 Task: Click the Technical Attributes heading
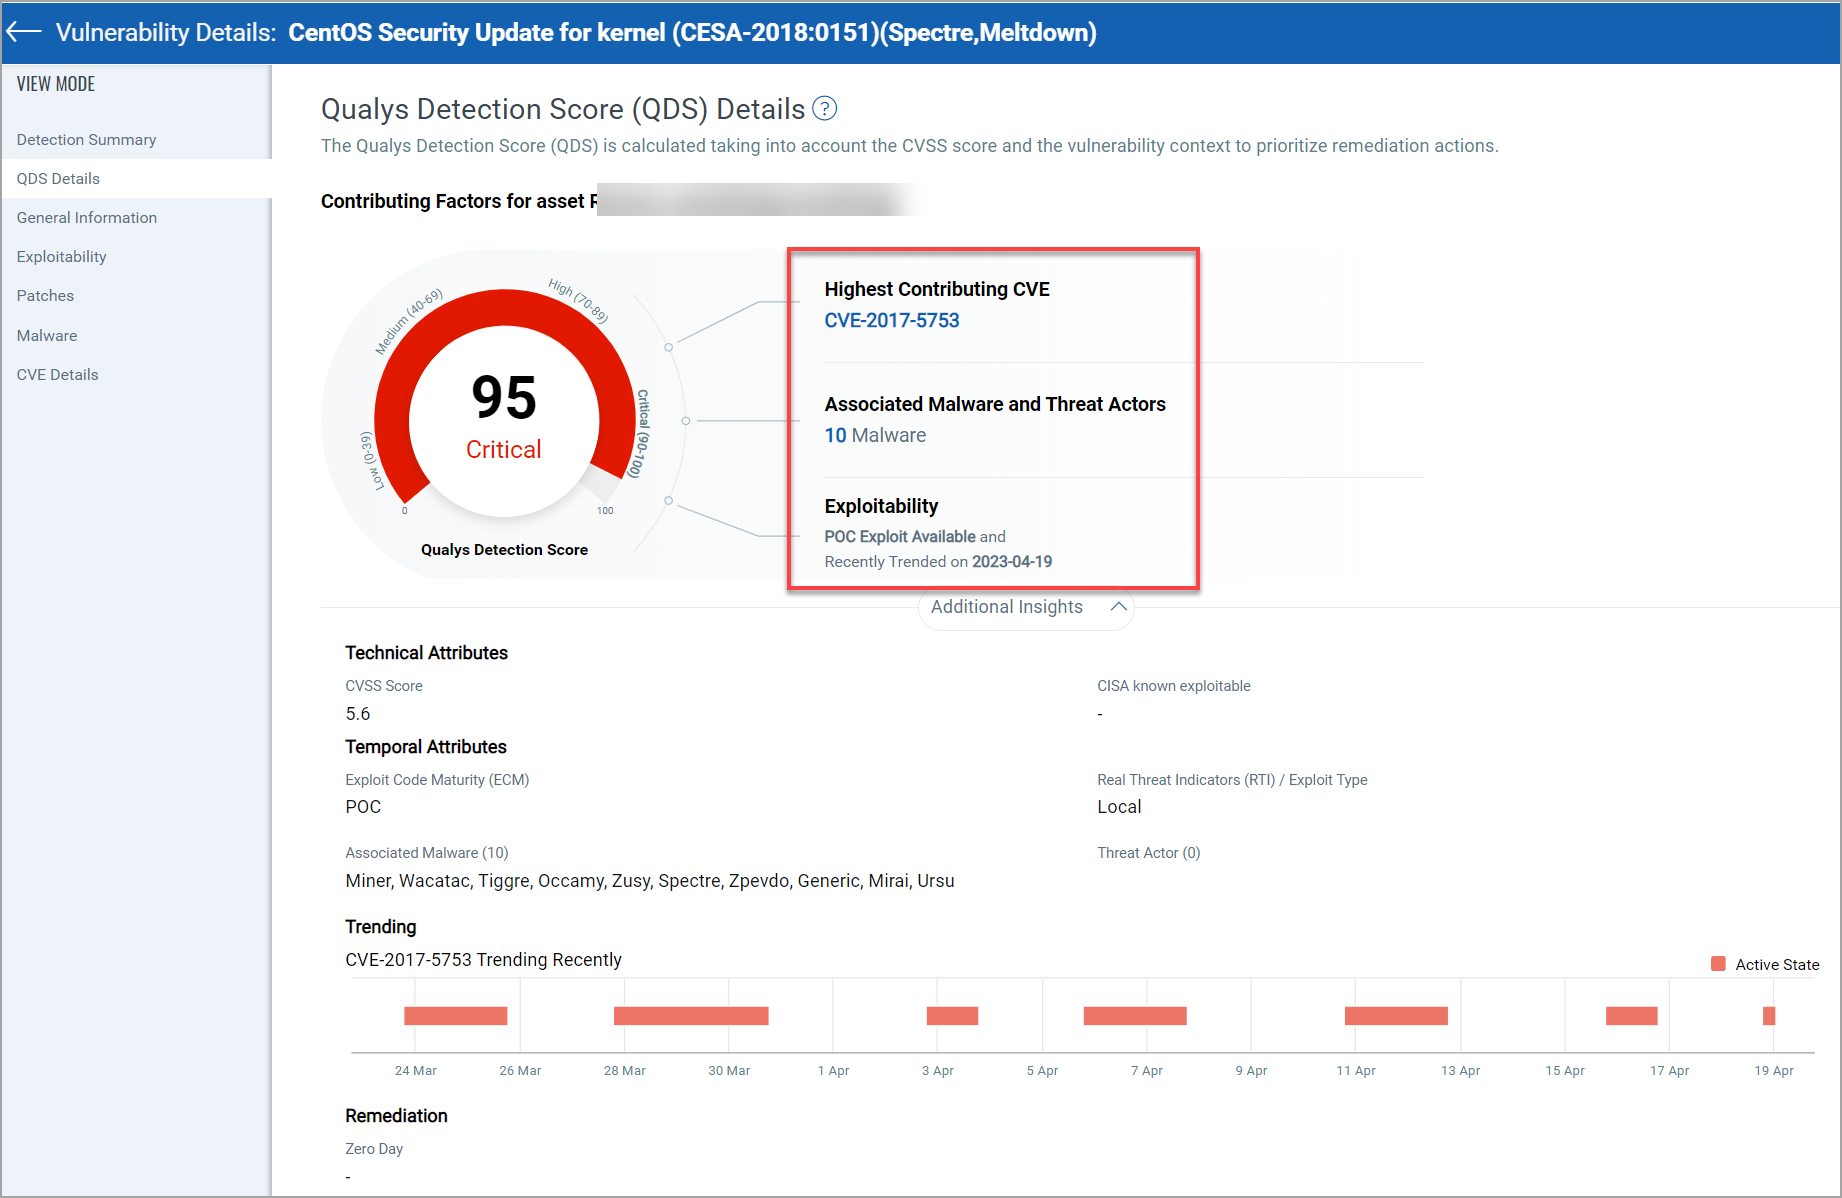426,653
